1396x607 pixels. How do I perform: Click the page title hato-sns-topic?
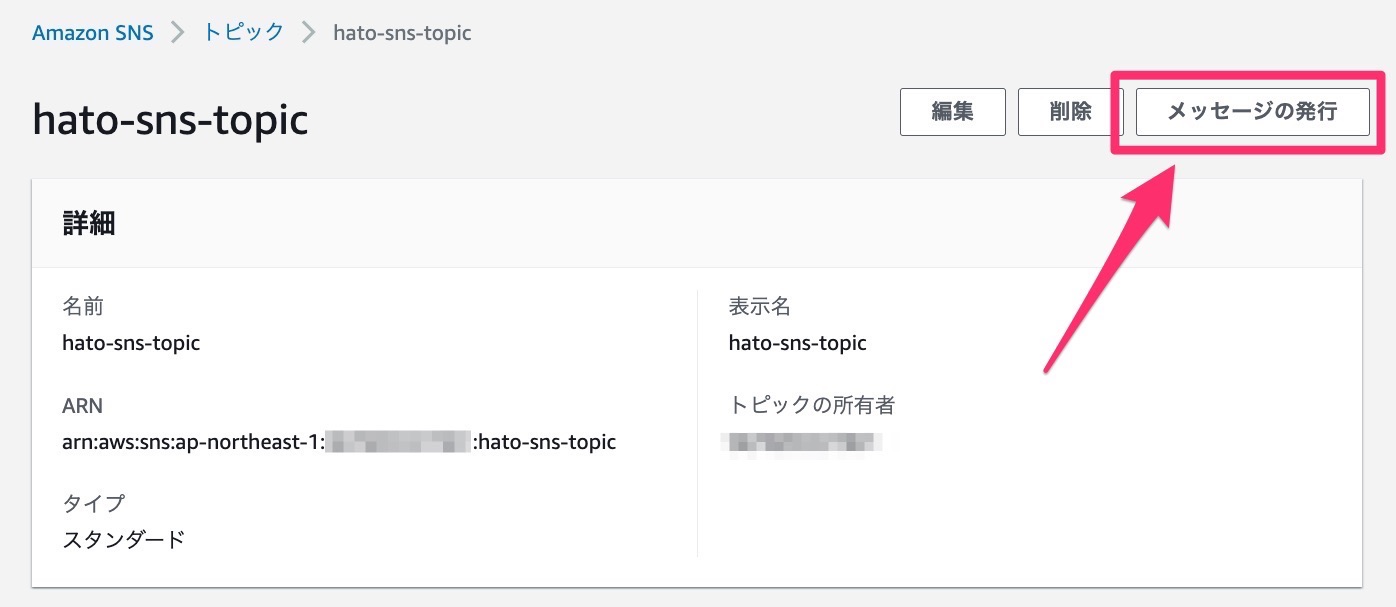pyautogui.click(x=169, y=118)
